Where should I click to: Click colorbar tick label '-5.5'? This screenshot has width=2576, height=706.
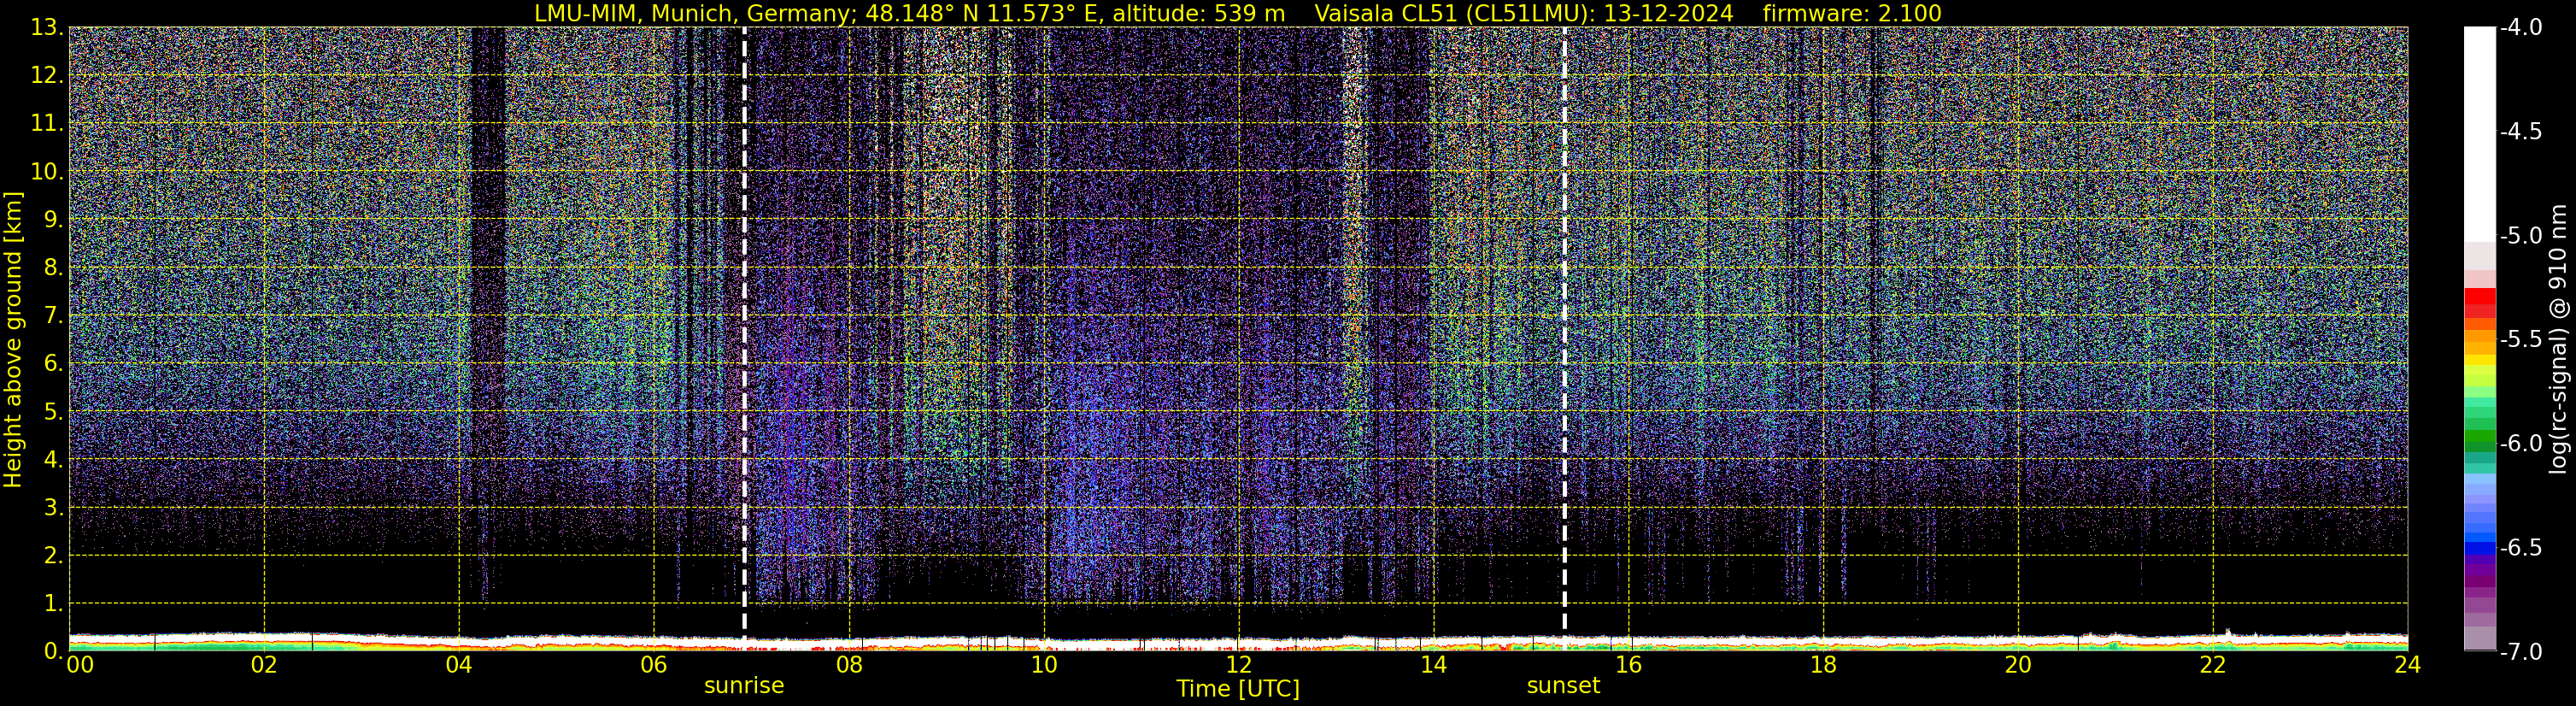[2521, 340]
